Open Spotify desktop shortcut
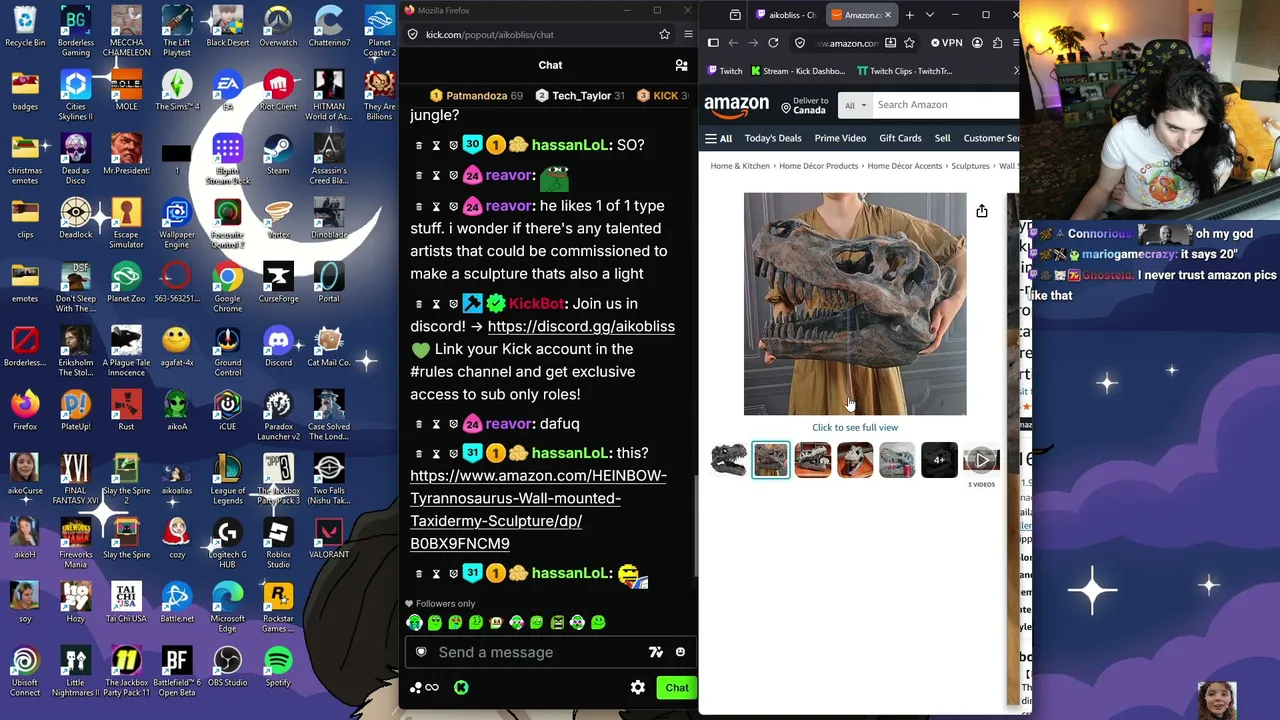This screenshot has height=720, width=1280. pos(278,667)
